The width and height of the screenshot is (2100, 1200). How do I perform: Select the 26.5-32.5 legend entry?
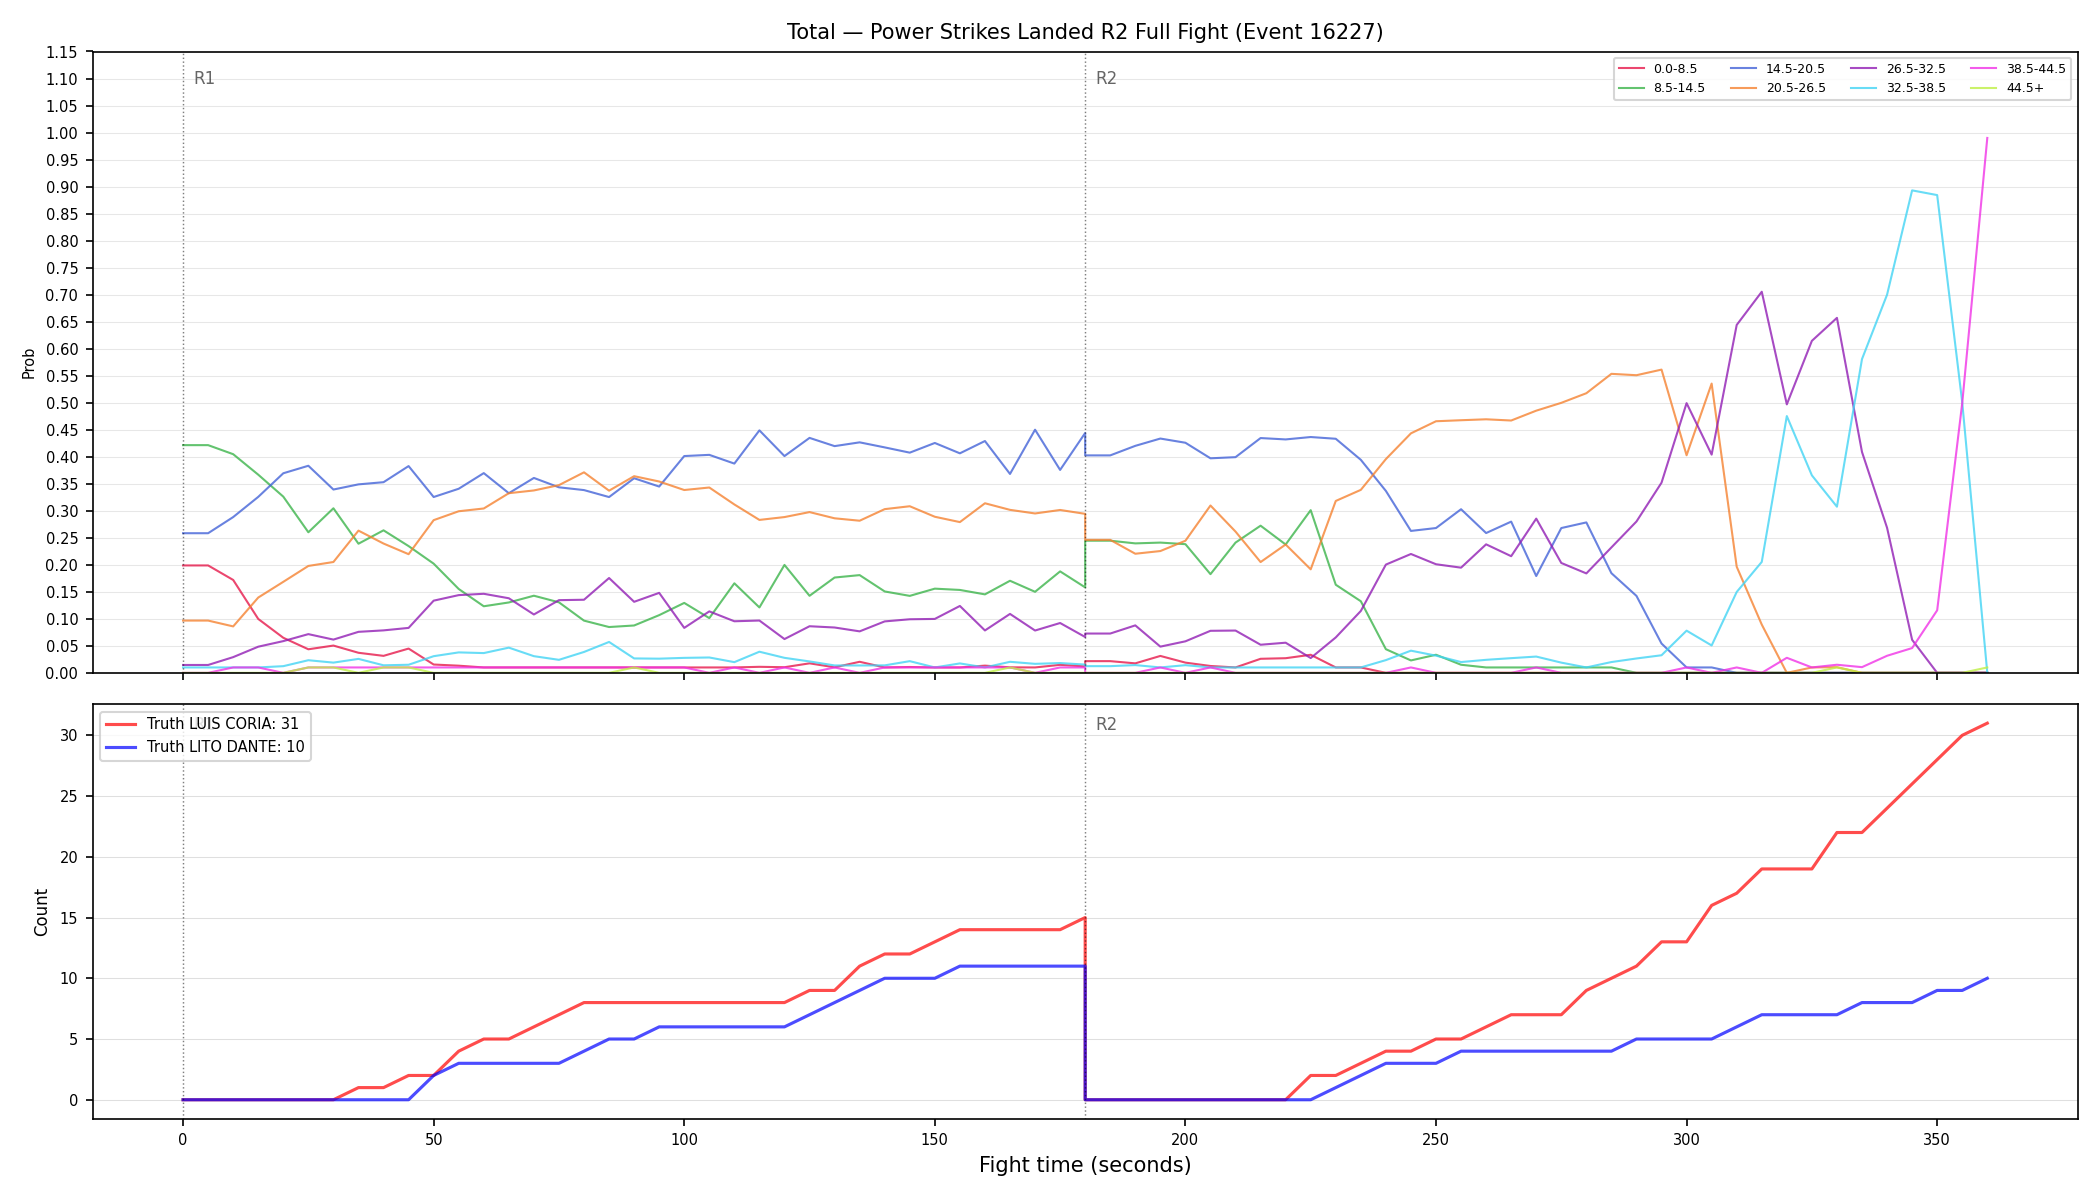(x=1898, y=69)
